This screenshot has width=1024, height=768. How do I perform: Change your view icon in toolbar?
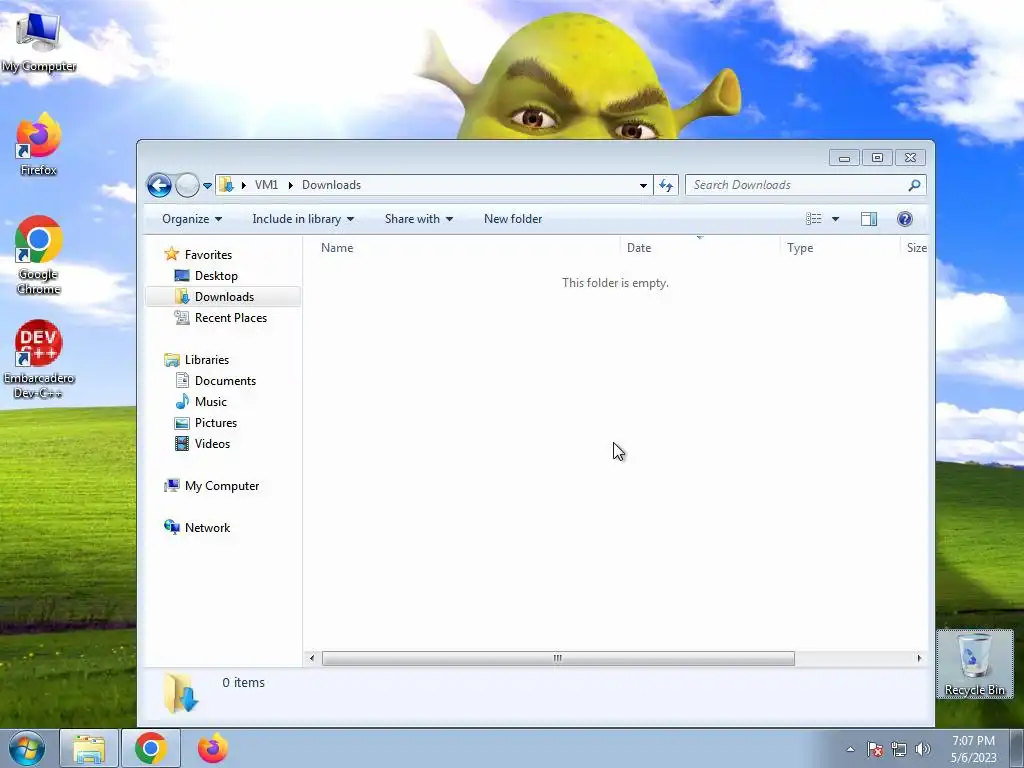pyautogui.click(x=814, y=219)
